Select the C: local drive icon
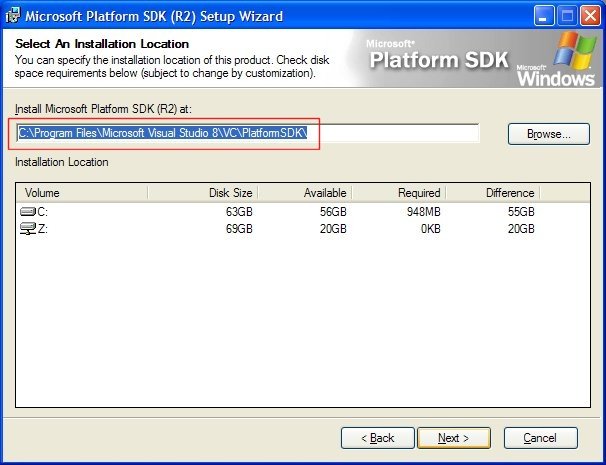The image size is (606, 465). [28, 212]
